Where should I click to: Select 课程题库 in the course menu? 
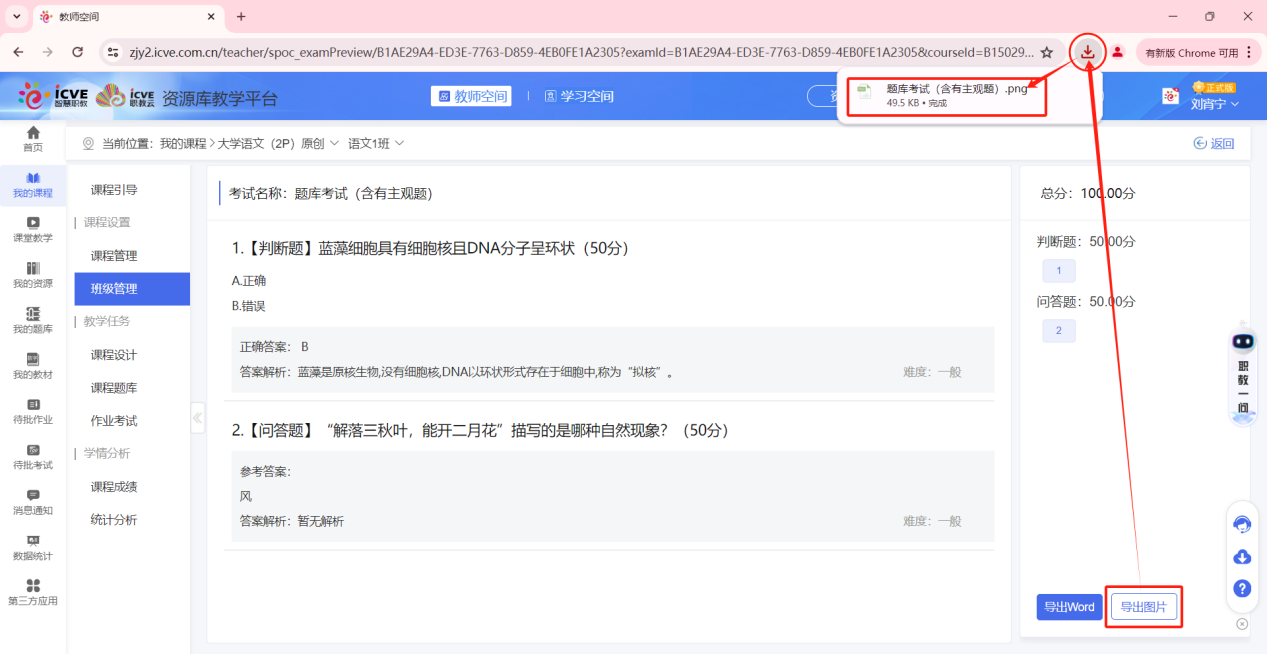tap(114, 388)
